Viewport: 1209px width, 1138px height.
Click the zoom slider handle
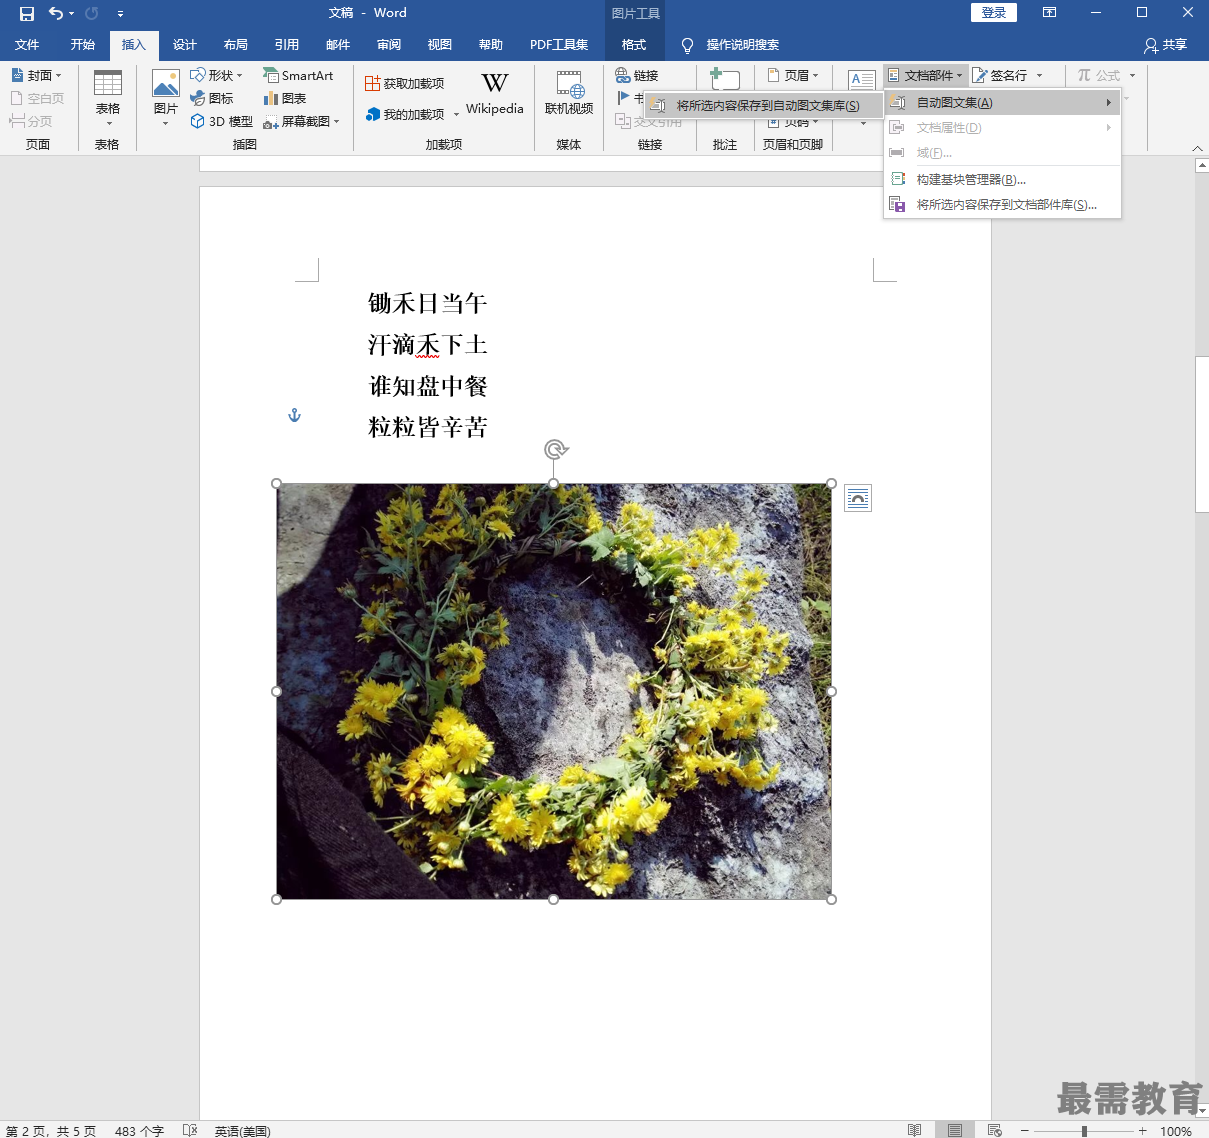[1084, 1131]
